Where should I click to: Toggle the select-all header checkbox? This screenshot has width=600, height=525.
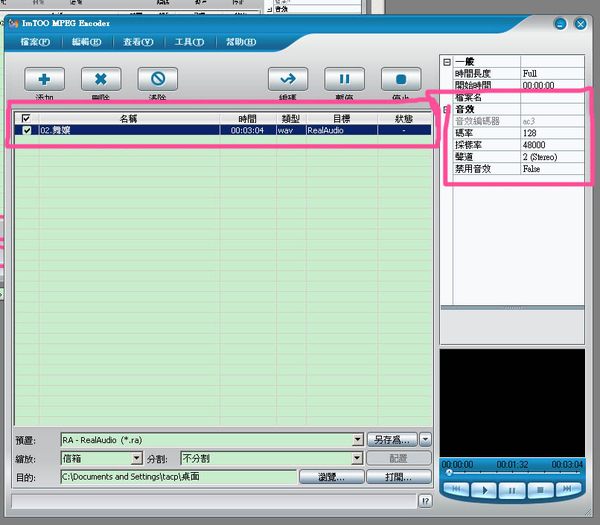26,118
